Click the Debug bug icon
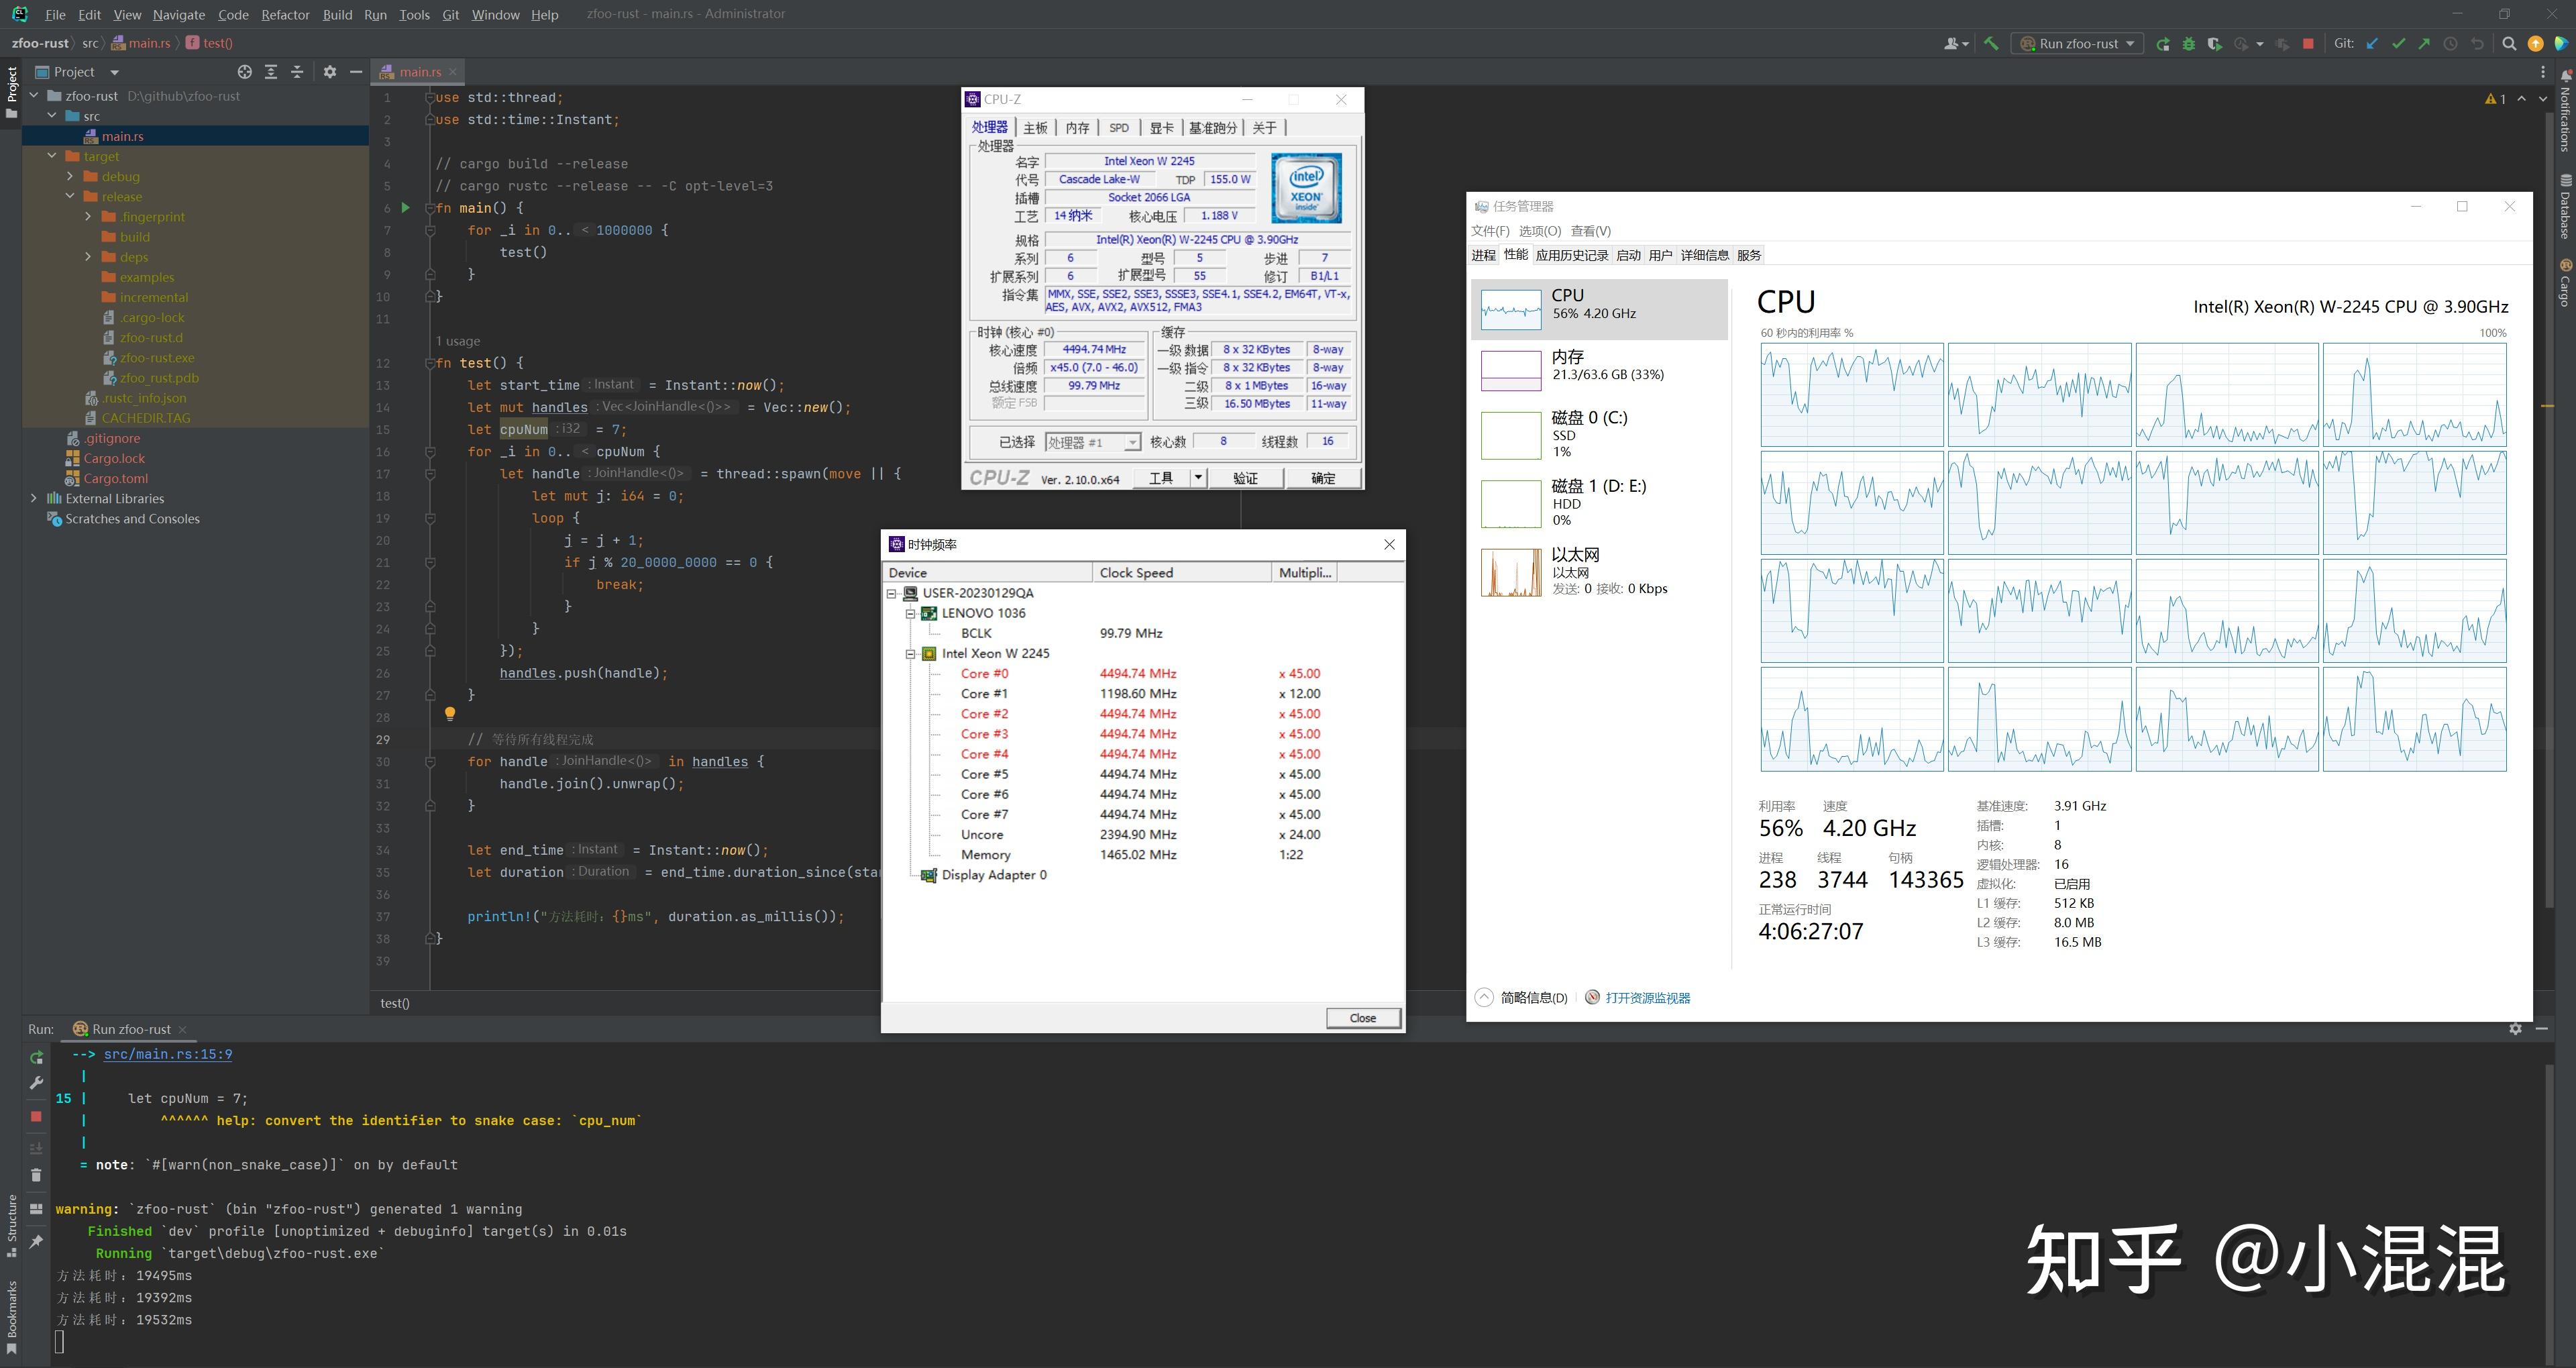Image resolution: width=2576 pixels, height=1368 pixels. coord(2189,44)
